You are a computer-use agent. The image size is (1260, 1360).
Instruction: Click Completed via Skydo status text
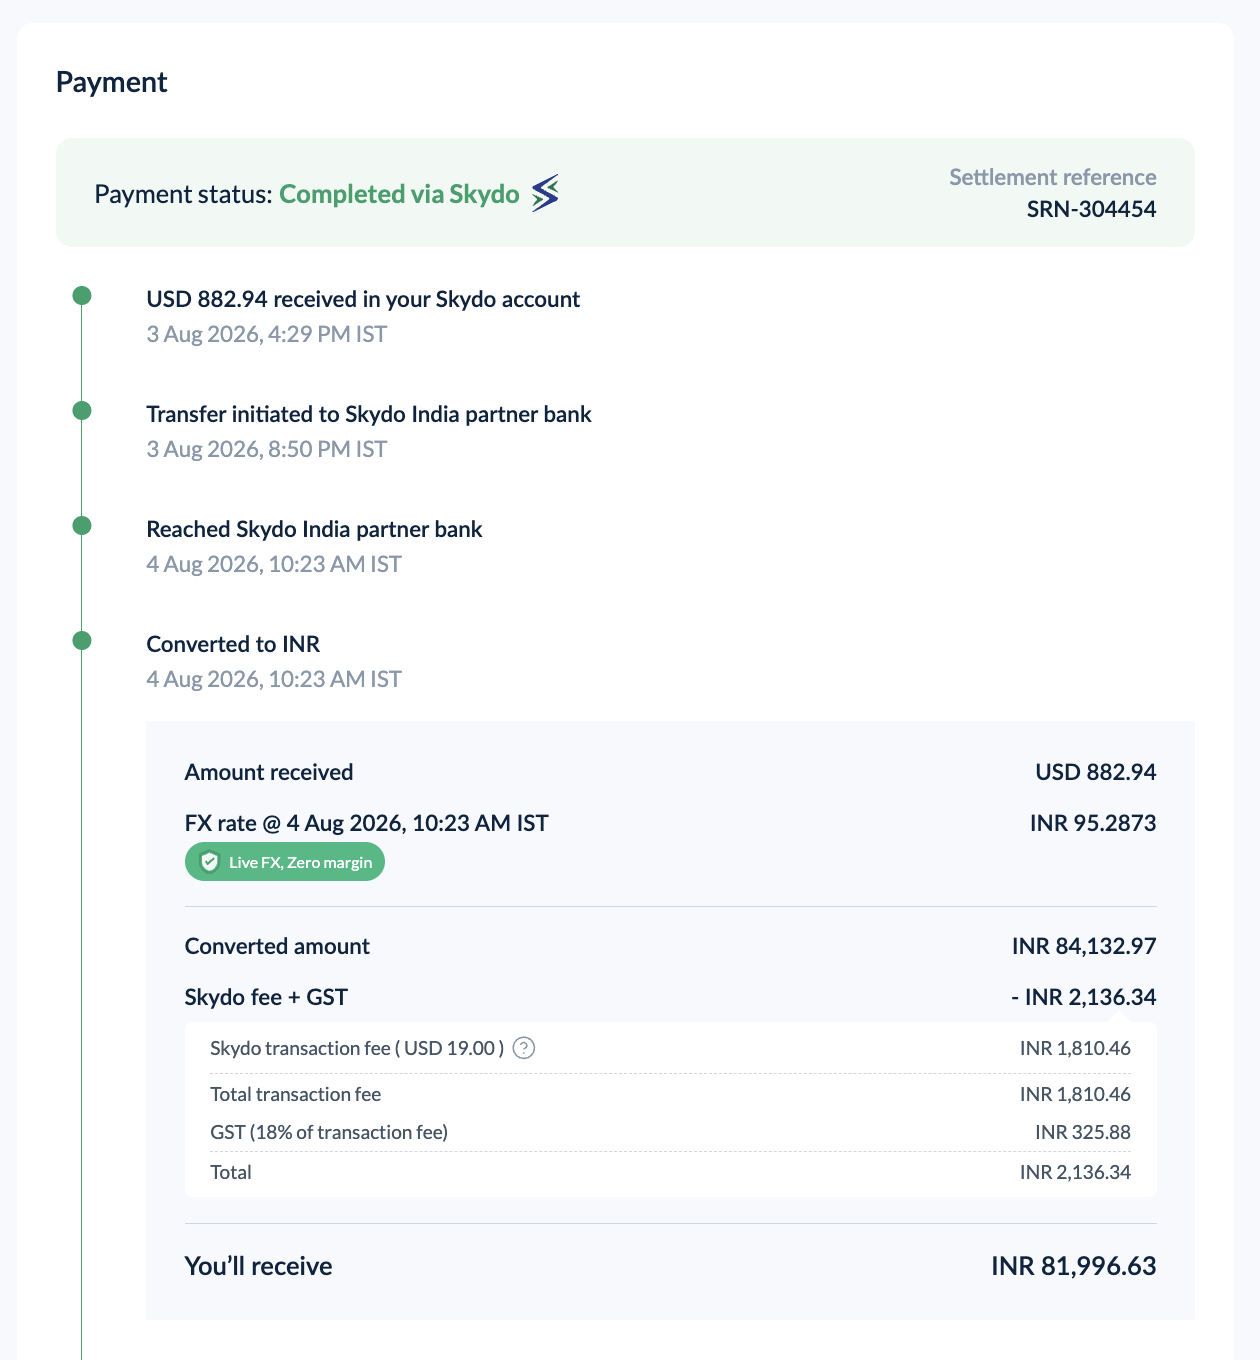pos(399,194)
